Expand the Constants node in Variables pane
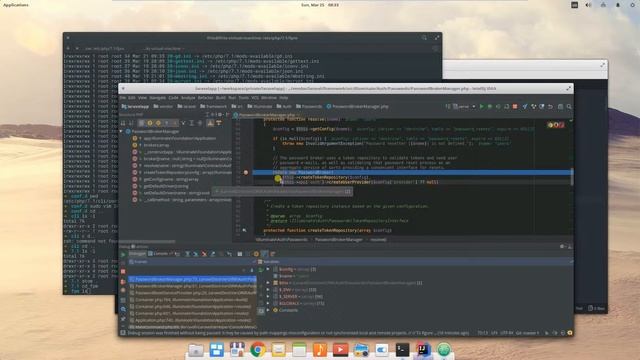Viewport: 640px width, 360px height. (x=268, y=310)
